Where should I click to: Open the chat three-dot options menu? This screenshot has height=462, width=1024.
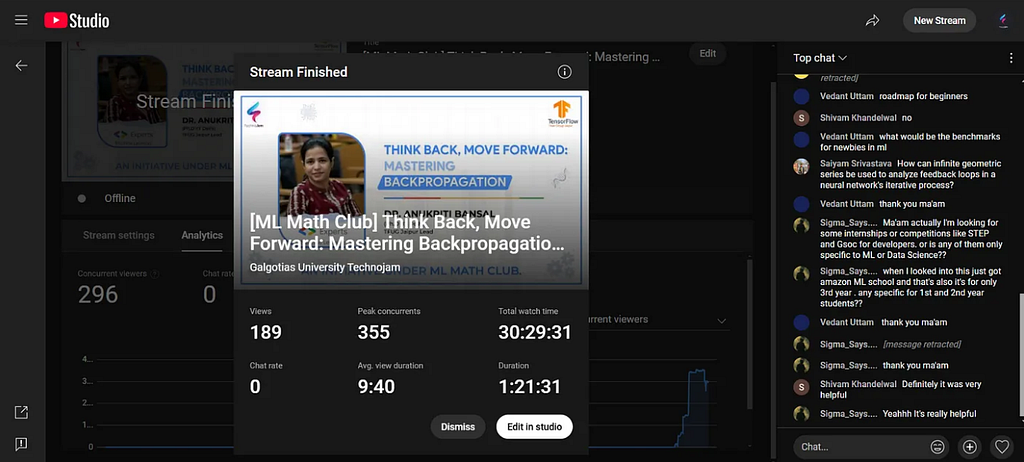coord(1011,58)
